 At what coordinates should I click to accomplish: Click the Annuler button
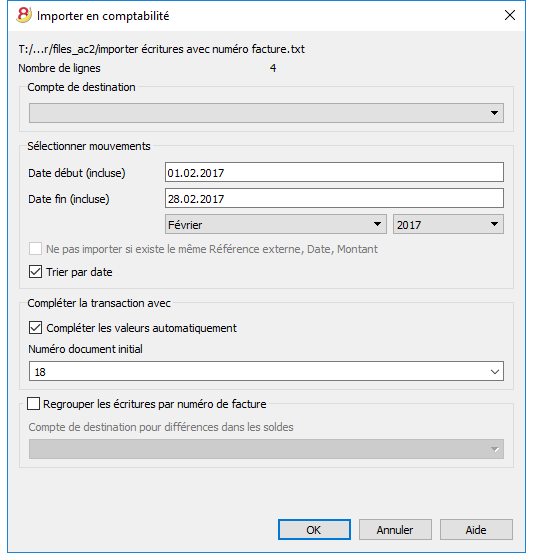(395, 529)
